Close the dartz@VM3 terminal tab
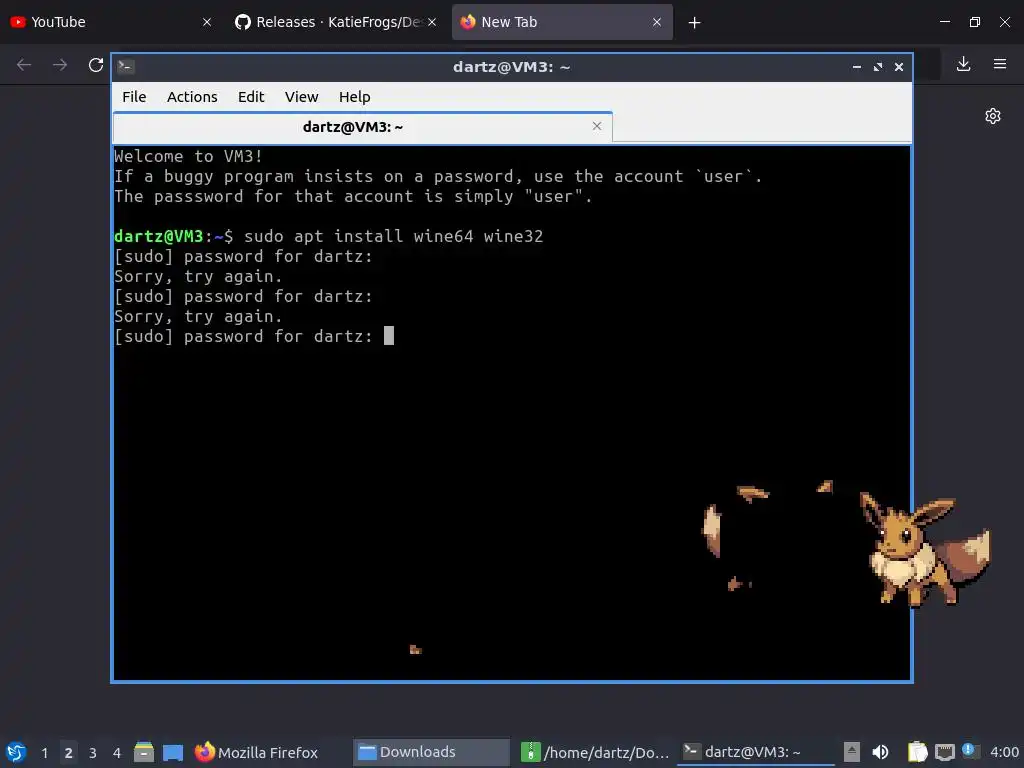The image size is (1024, 768). (596, 126)
